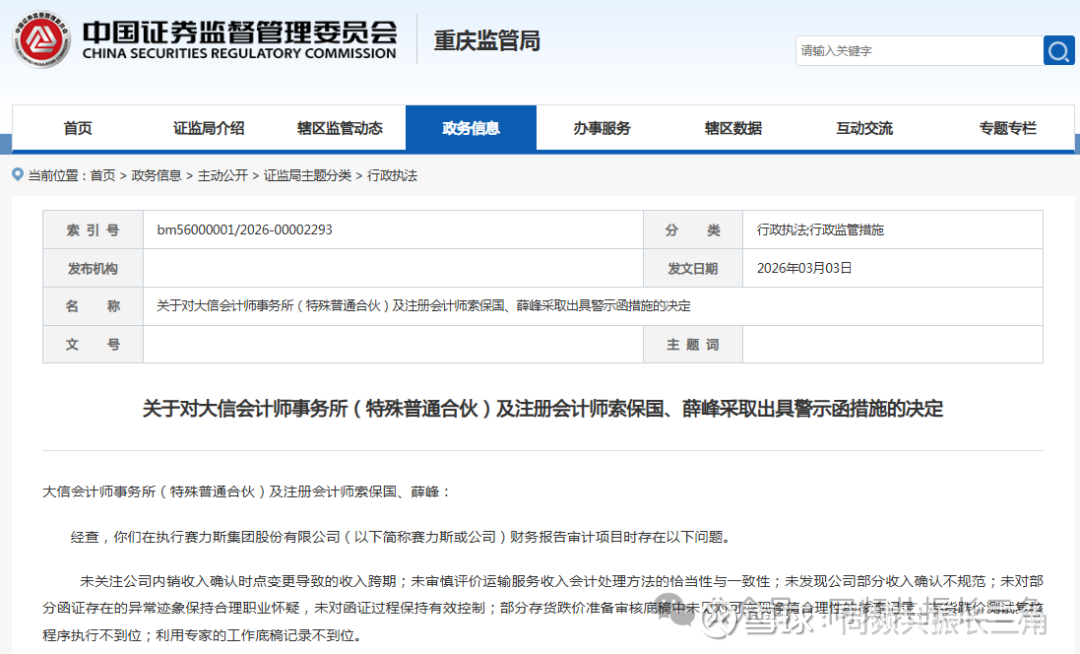Click the 主题词 label cell

click(x=693, y=344)
